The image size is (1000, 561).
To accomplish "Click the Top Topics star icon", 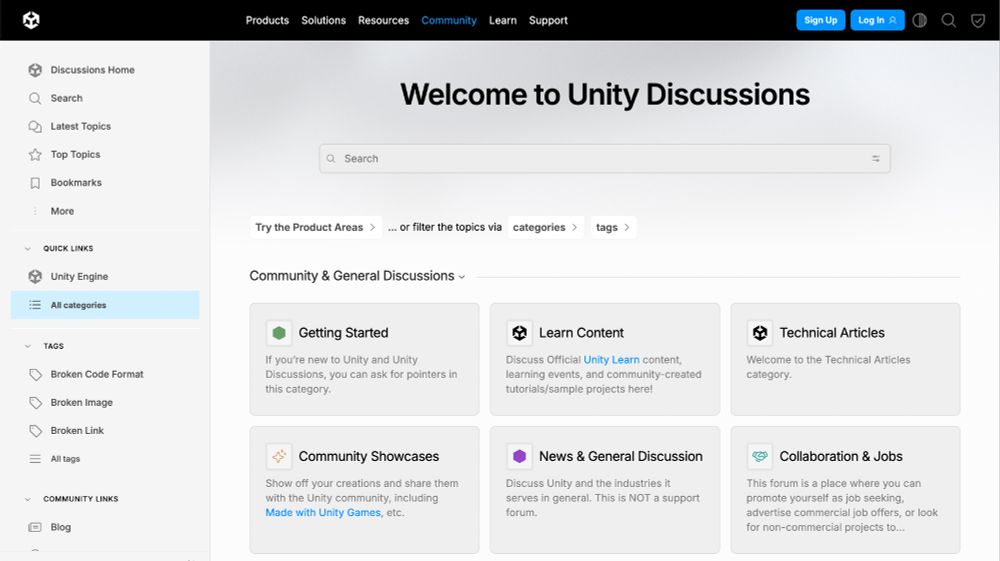I will (35, 154).
